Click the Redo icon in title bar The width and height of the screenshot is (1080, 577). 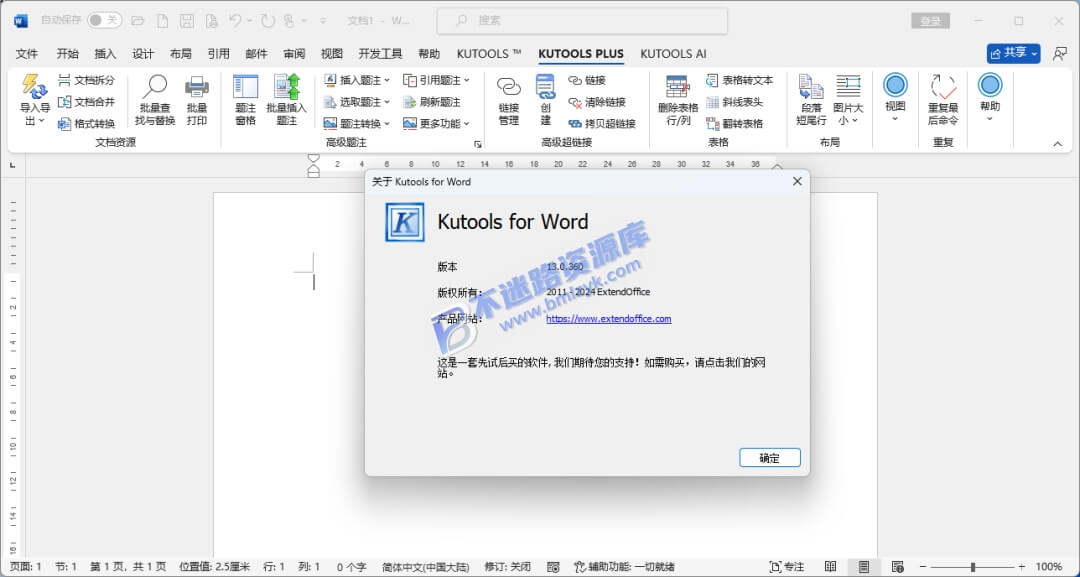(x=268, y=21)
